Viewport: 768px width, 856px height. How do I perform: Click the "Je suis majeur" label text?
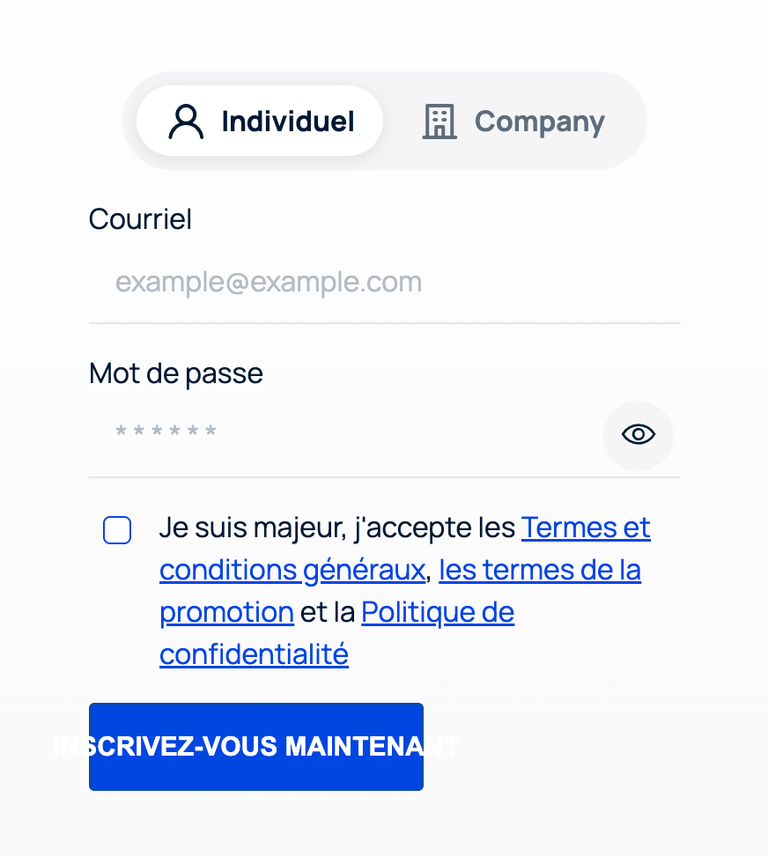click(x=250, y=527)
